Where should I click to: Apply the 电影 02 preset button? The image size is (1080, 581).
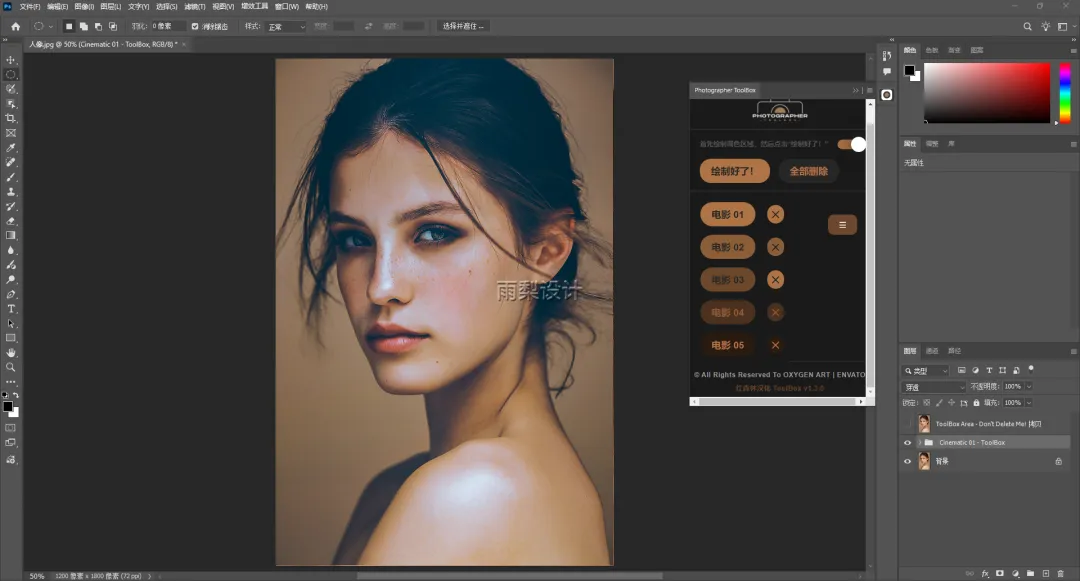(727, 247)
